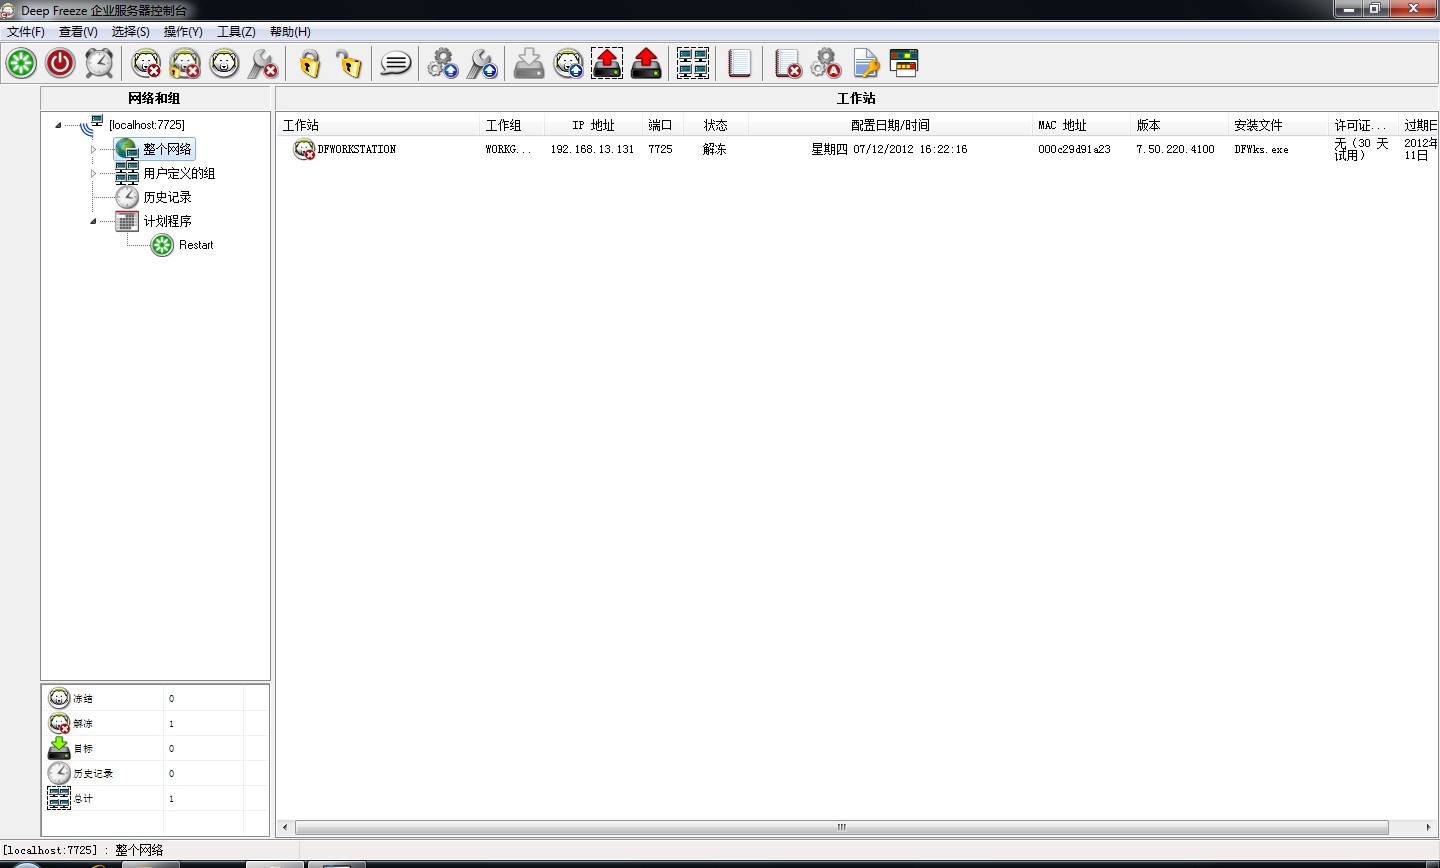Click the colored table layout icon

pos(904,63)
